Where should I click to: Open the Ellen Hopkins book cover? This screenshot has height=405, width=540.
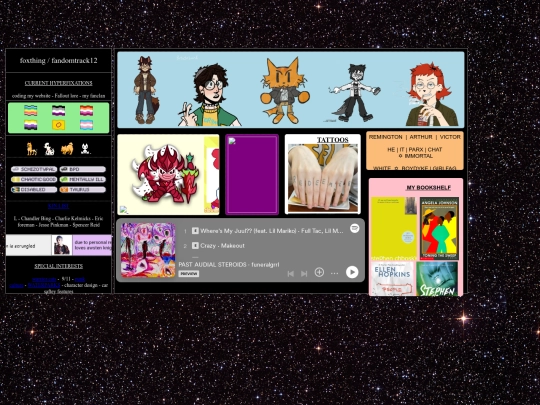[392, 279]
